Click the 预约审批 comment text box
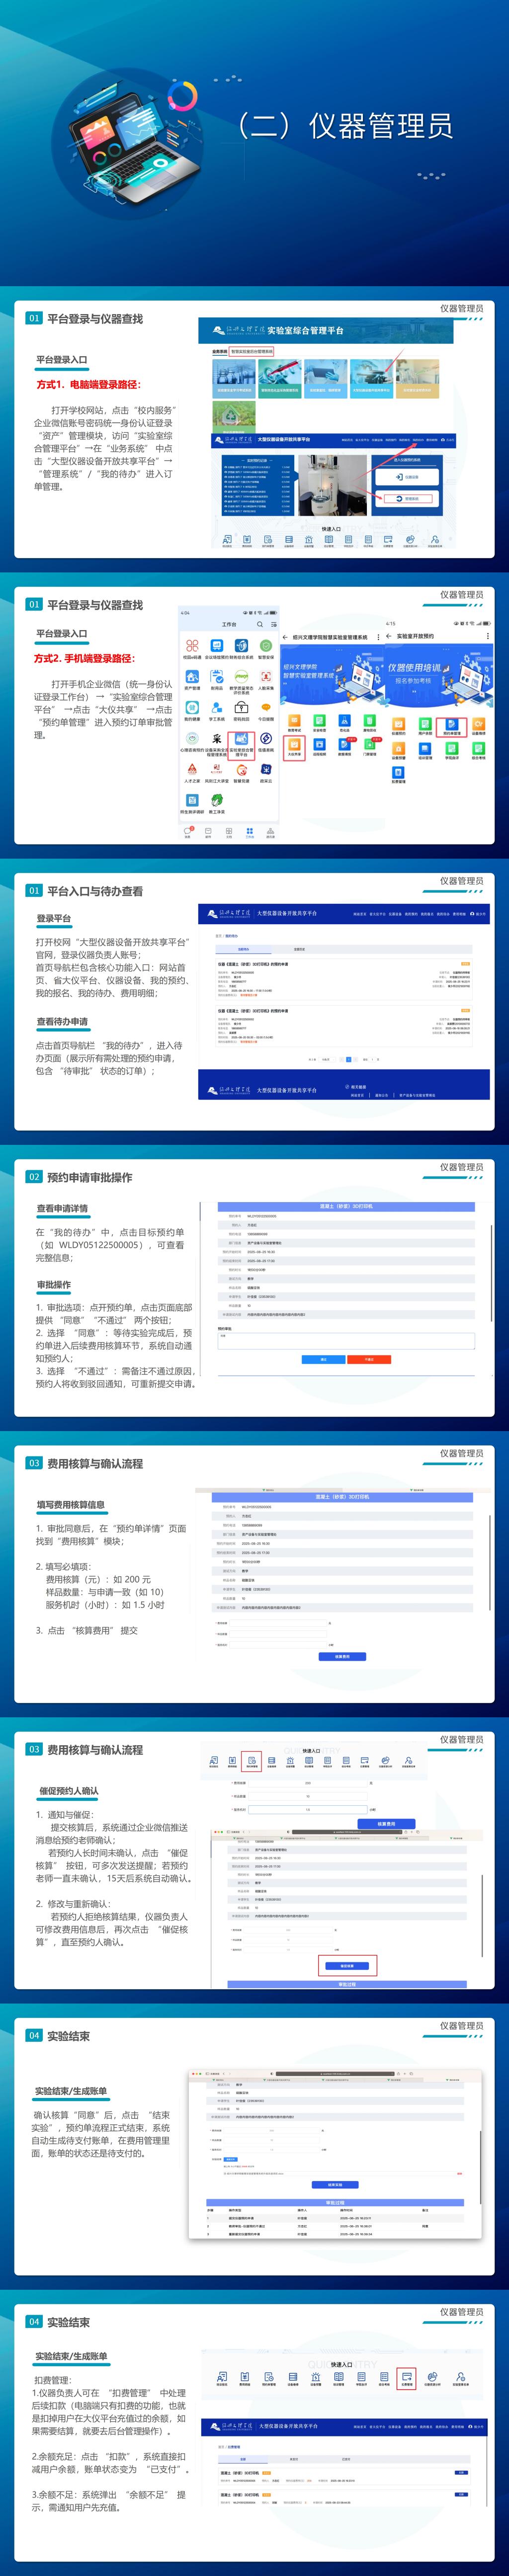The width and height of the screenshot is (509, 2576). pyautogui.click(x=346, y=1340)
